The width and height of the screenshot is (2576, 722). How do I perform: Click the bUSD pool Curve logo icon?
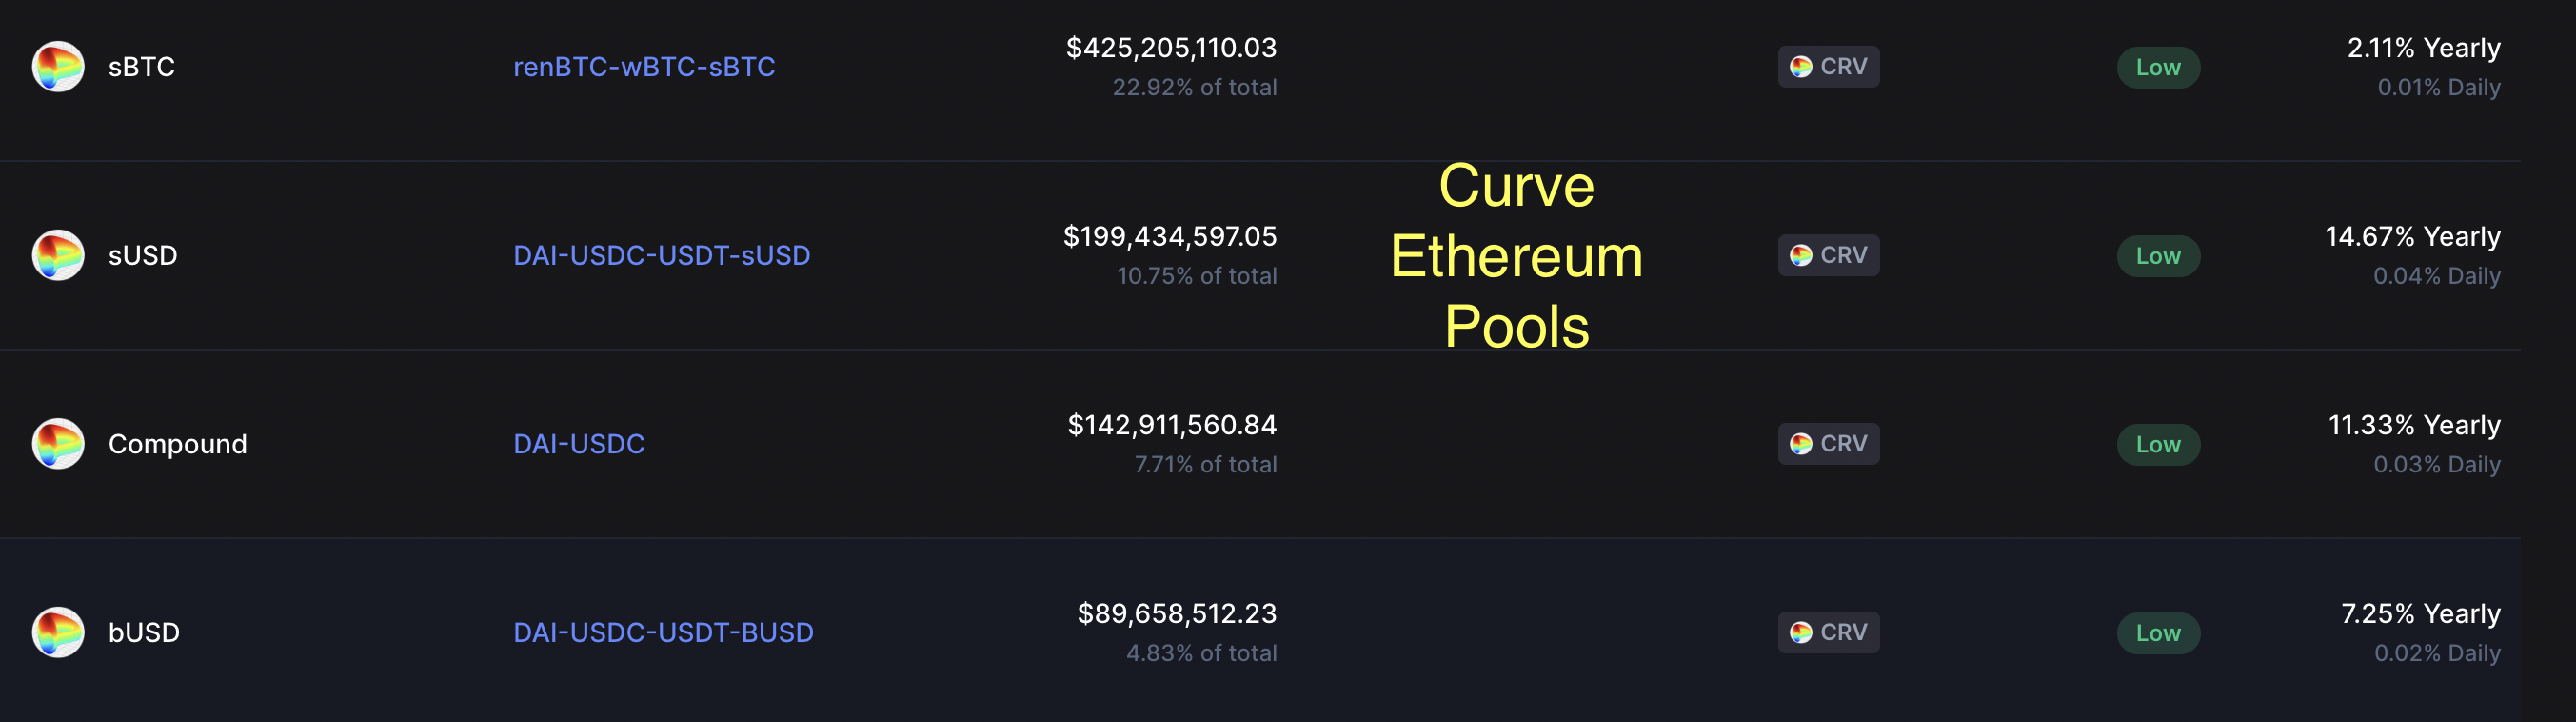(x=58, y=633)
